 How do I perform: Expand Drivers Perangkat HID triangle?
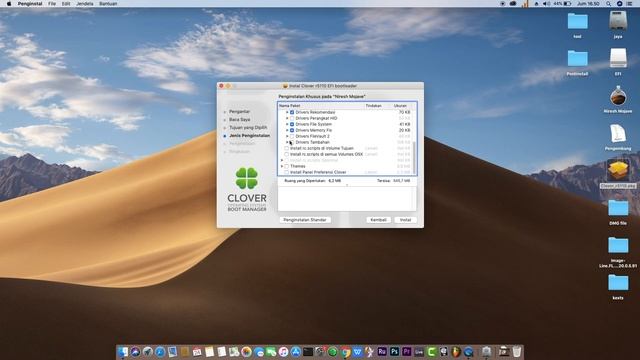pyautogui.click(x=287, y=118)
